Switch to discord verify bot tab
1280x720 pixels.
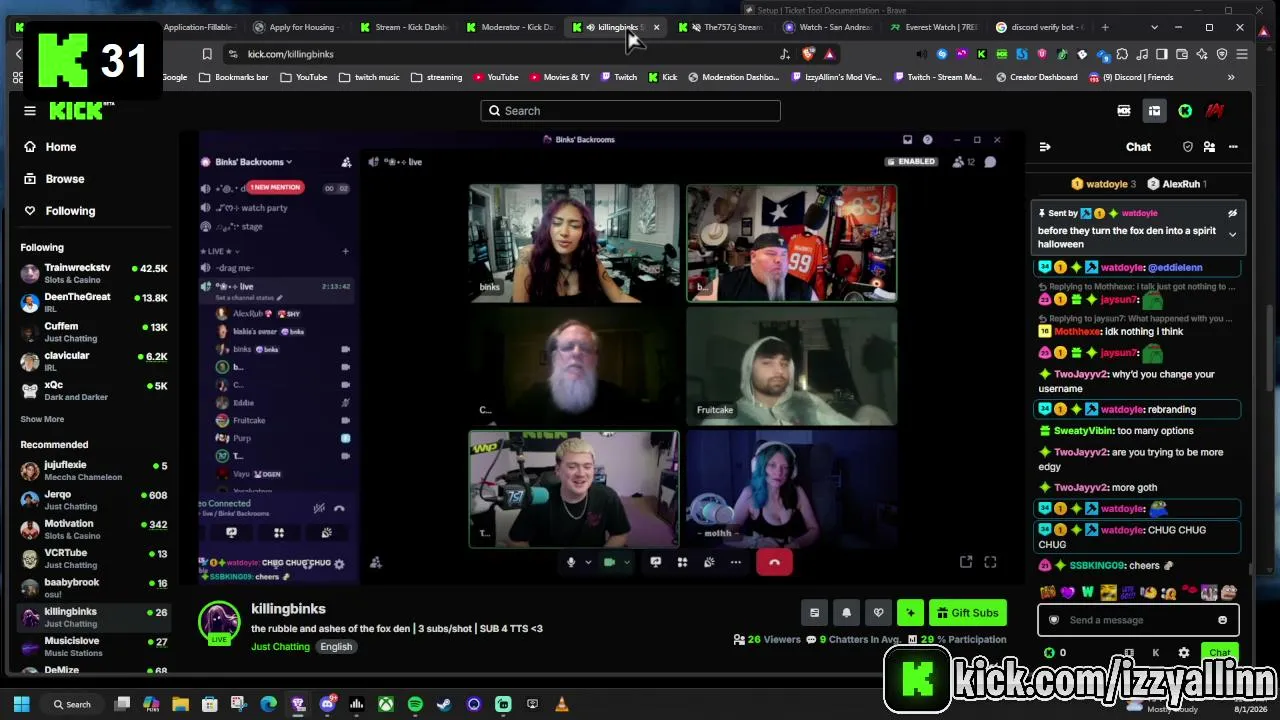click(1041, 27)
